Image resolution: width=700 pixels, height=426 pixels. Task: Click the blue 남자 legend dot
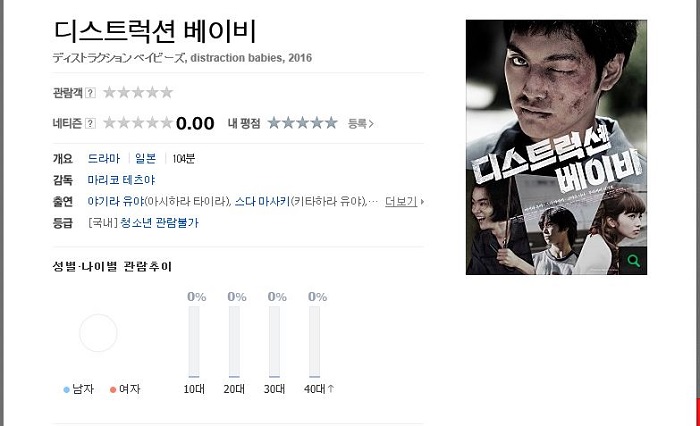click(67, 390)
